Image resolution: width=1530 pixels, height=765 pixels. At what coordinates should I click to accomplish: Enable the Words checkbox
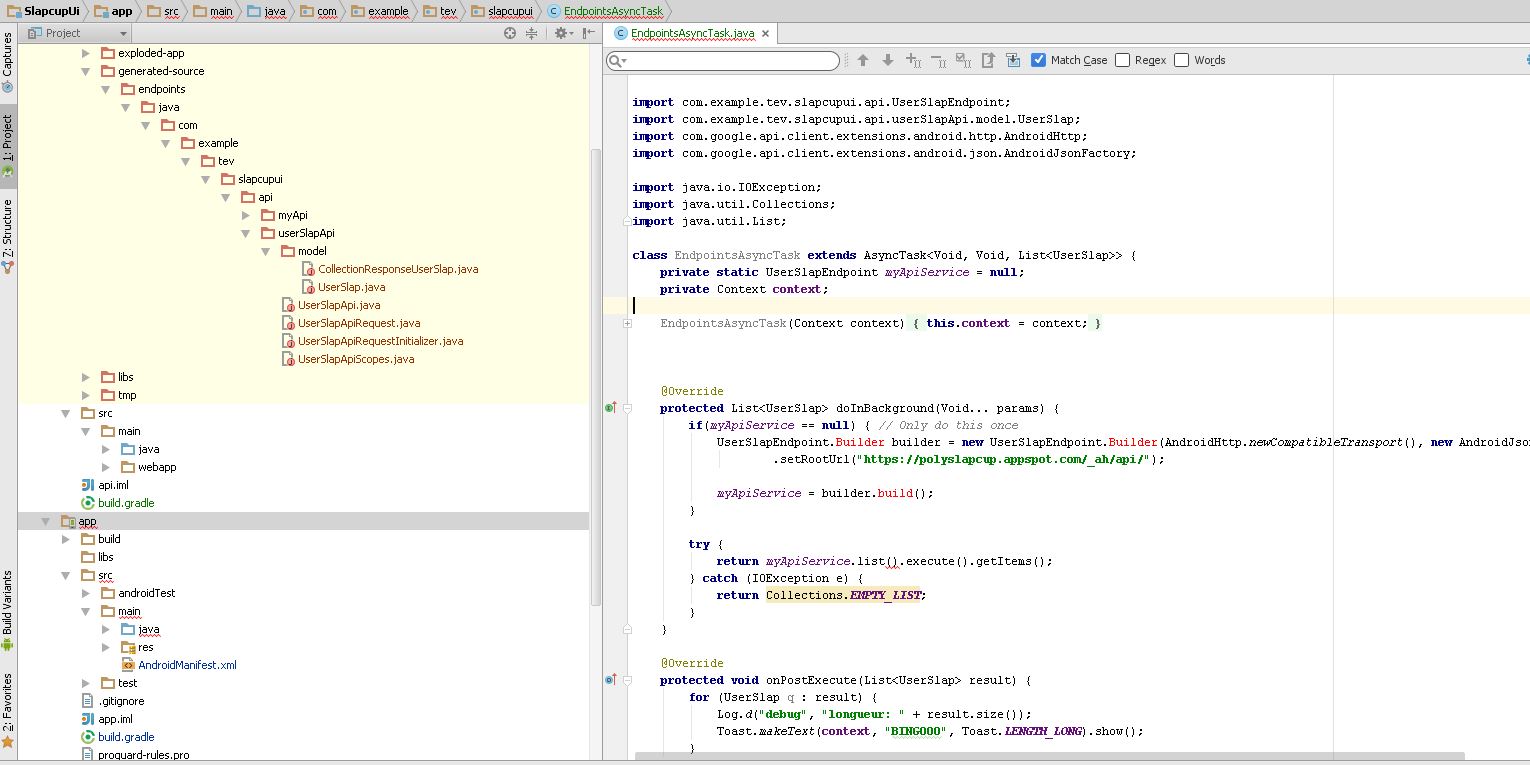pos(1183,60)
